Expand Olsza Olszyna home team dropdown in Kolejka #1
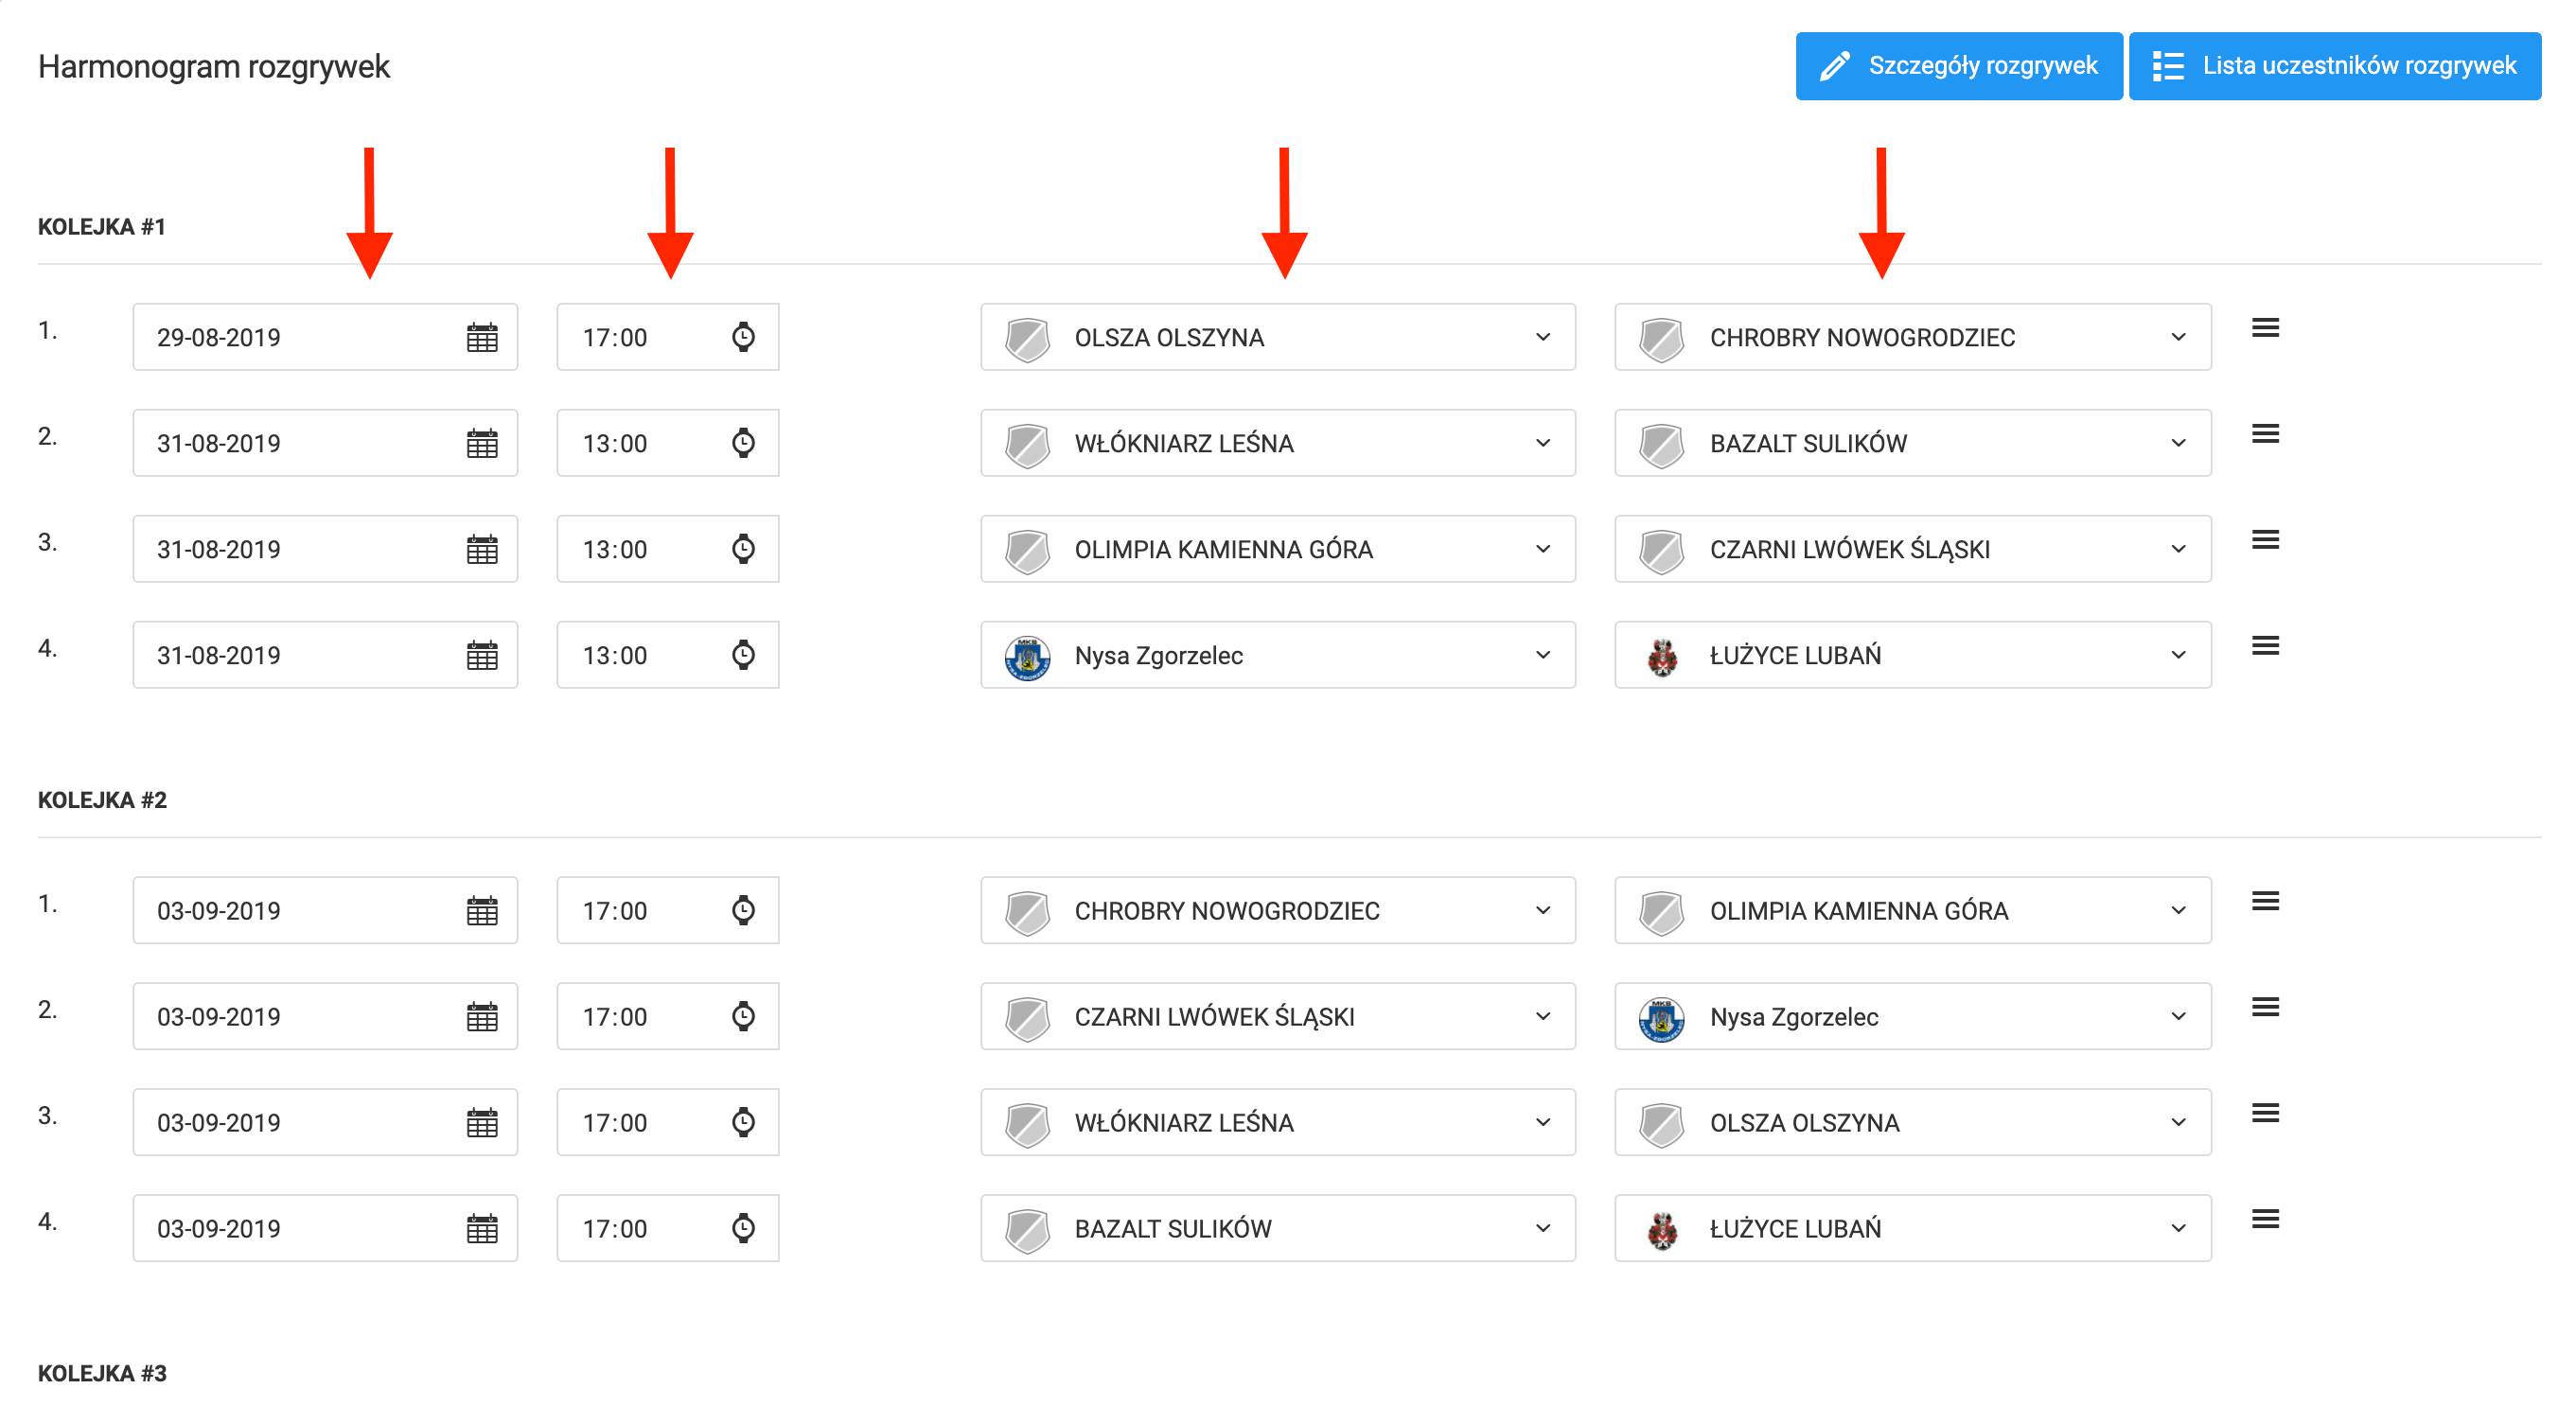 [1543, 338]
